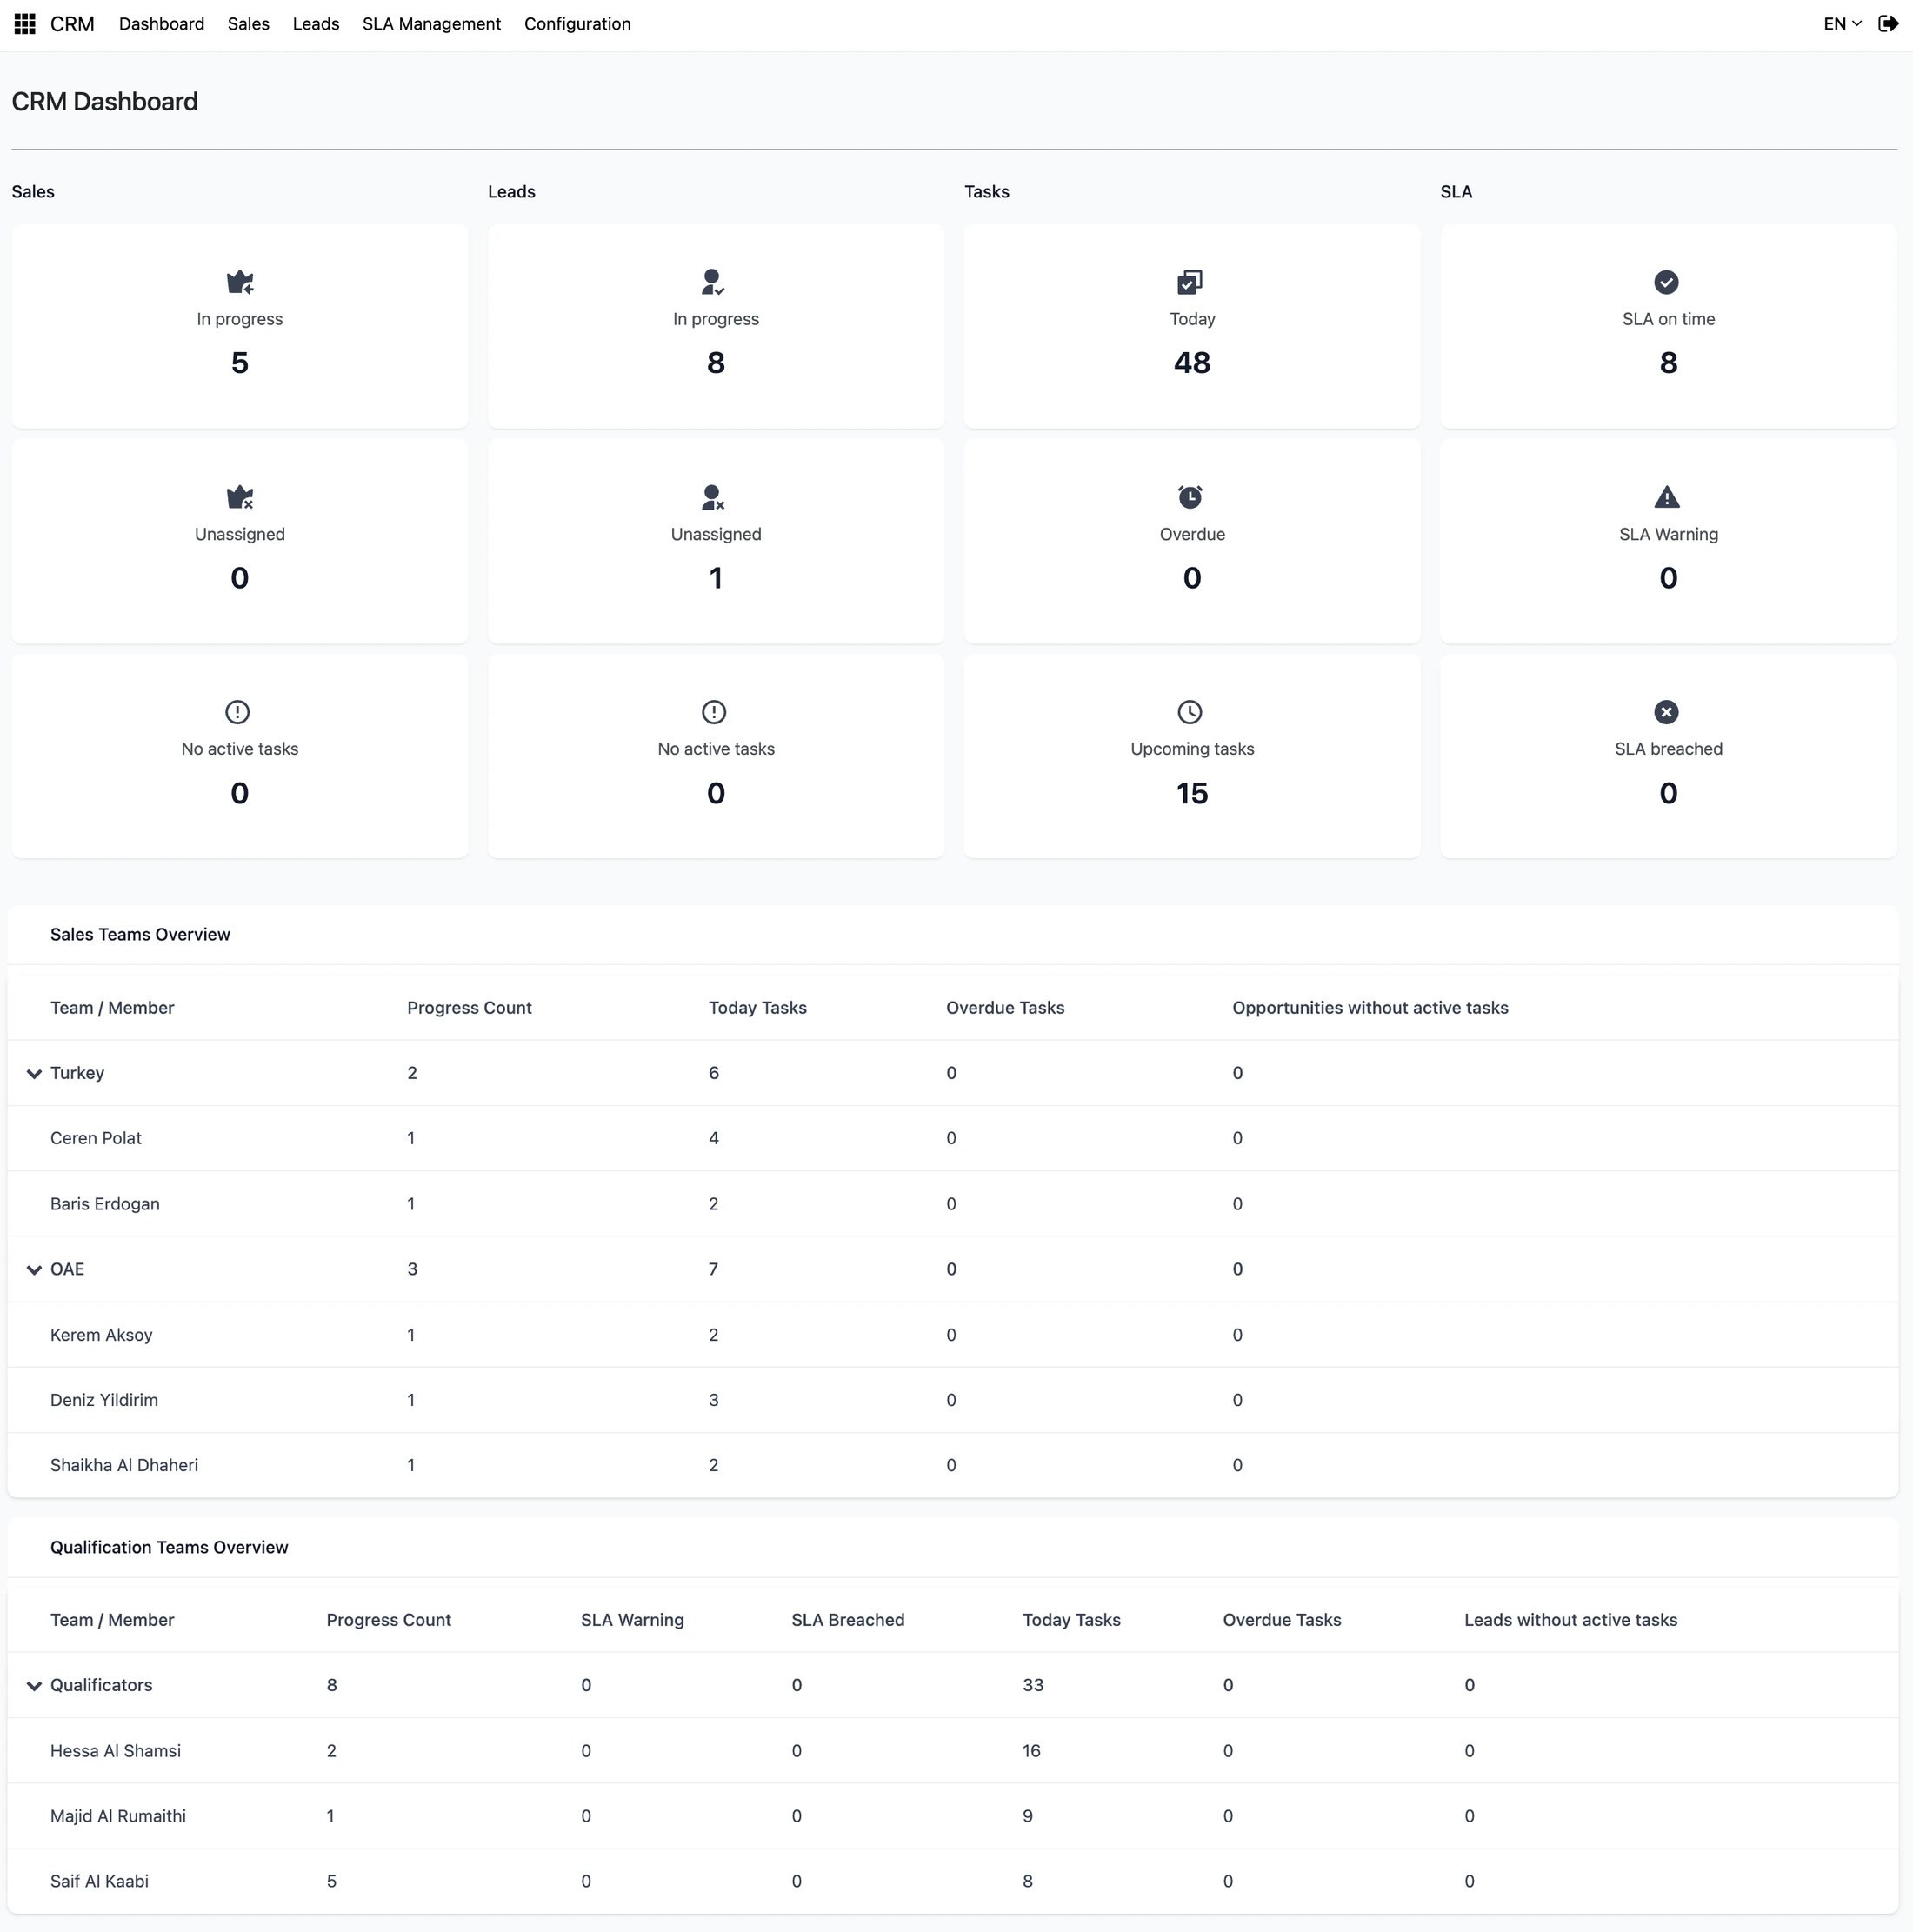Image resolution: width=1913 pixels, height=1932 pixels.
Task: Open the EN language dropdown
Action: pyautogui.click(x=1842, y=24)
